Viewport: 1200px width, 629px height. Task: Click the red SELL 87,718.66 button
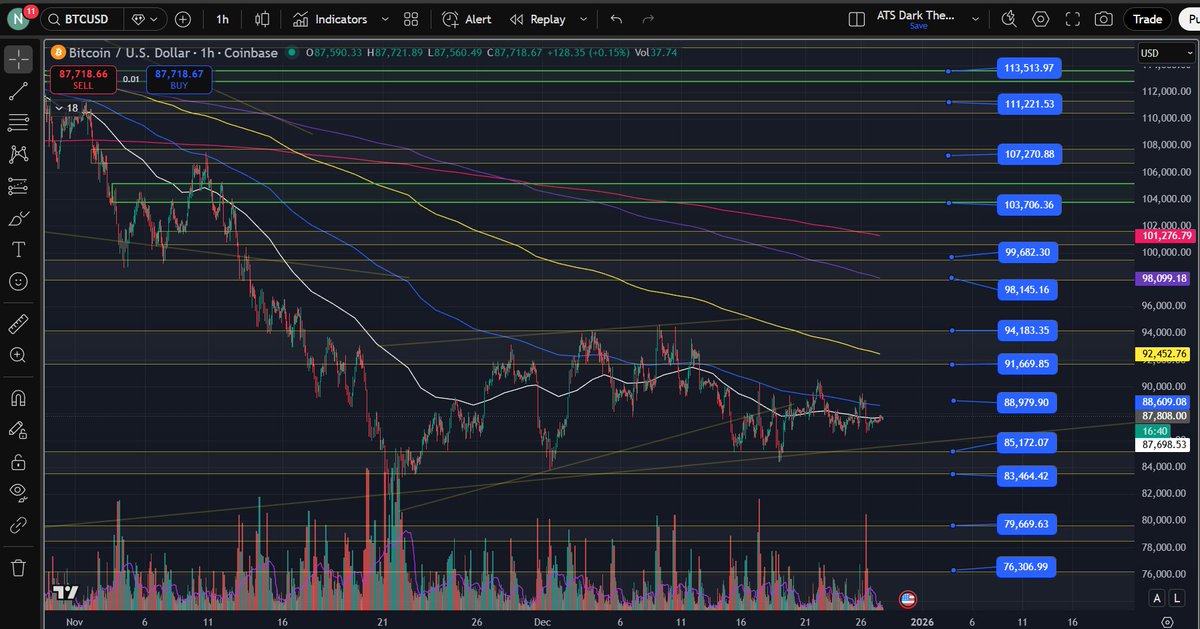tap(83, 79)
